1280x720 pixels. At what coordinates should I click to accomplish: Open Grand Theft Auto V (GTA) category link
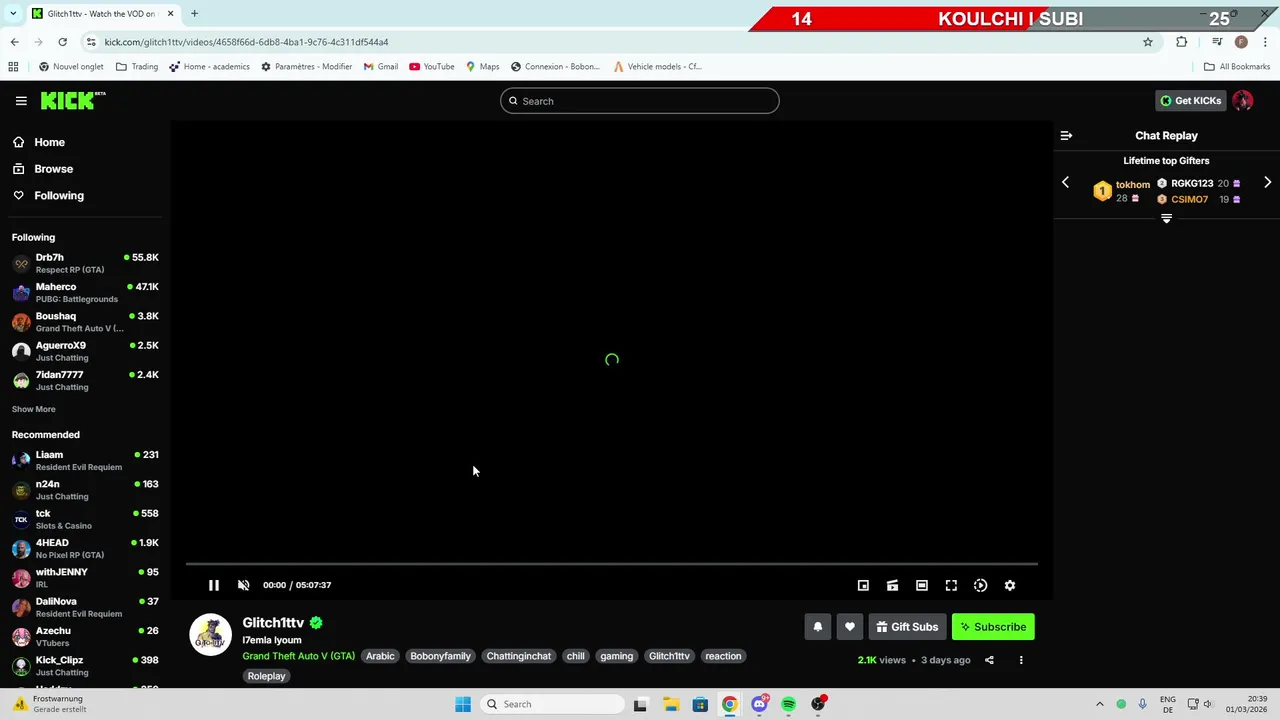pyautogui.click(x=298, y=656)
